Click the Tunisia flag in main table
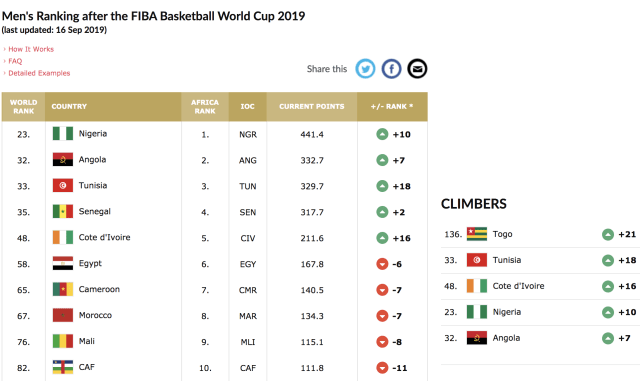This screenshot has height=381, width=640. (63, 185)
